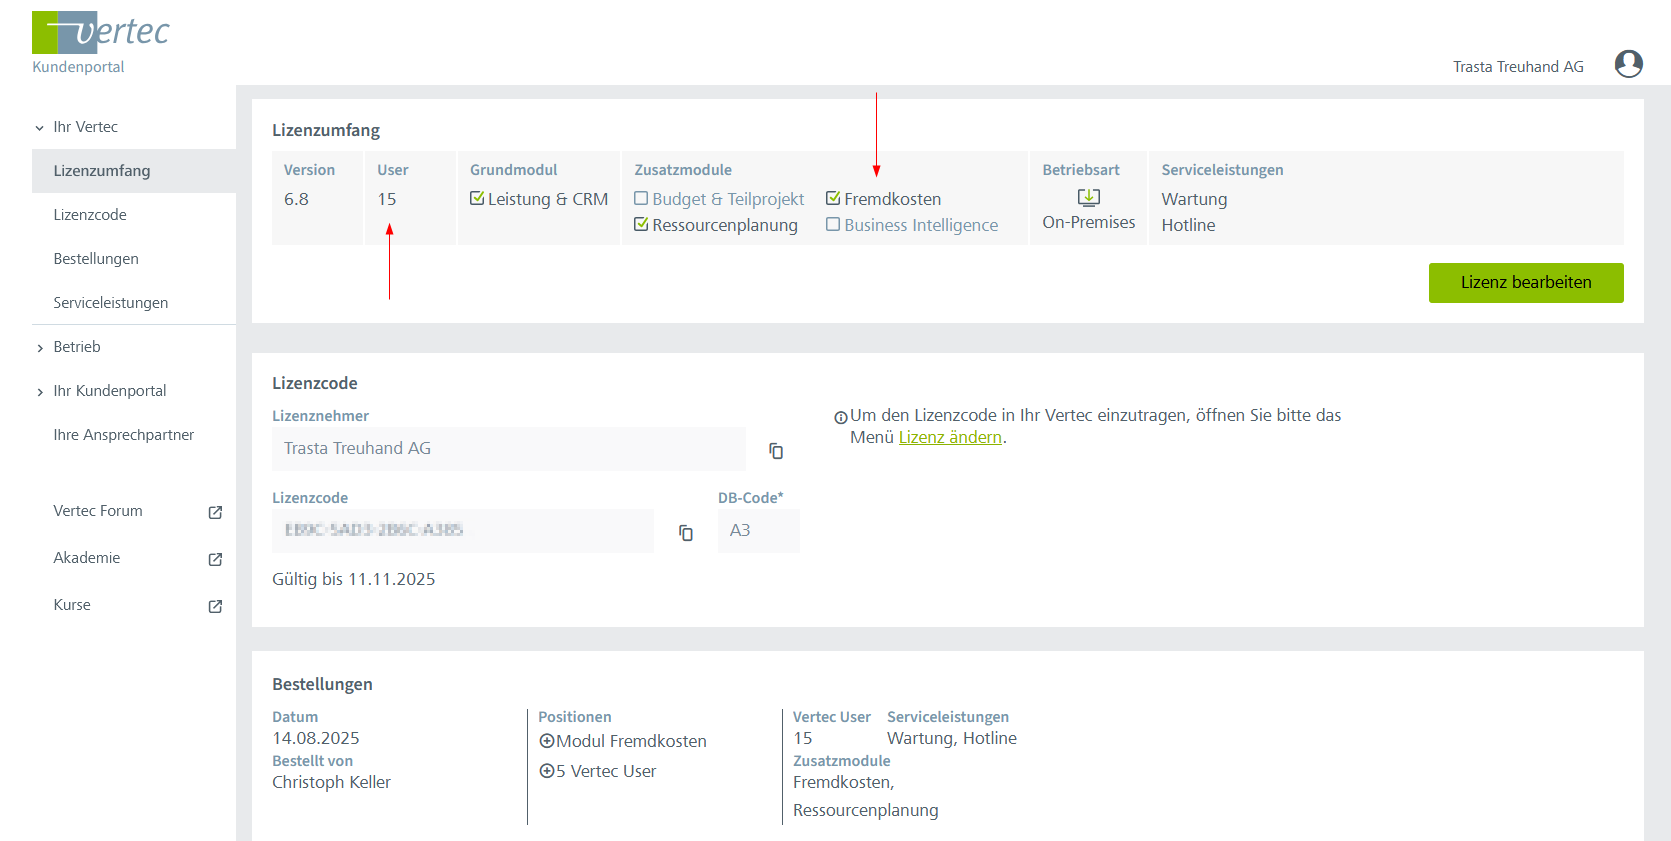Click the name Christoph Keller

tap(331, 782)
